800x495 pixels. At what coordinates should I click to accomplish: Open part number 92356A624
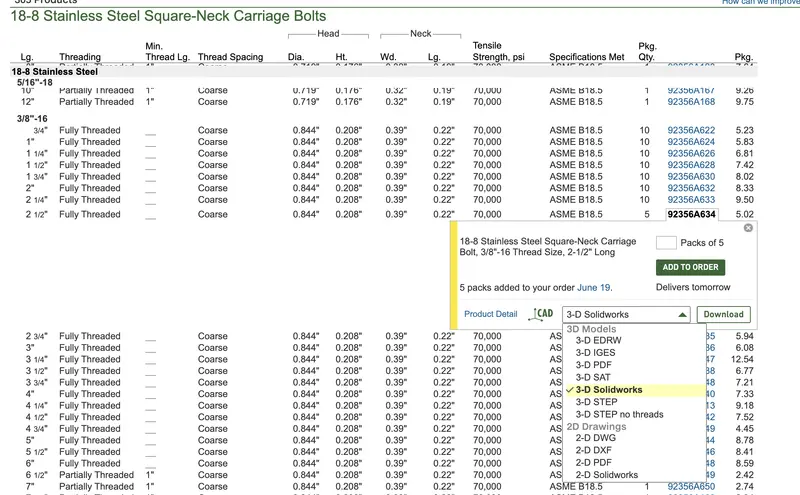point(691,142)
